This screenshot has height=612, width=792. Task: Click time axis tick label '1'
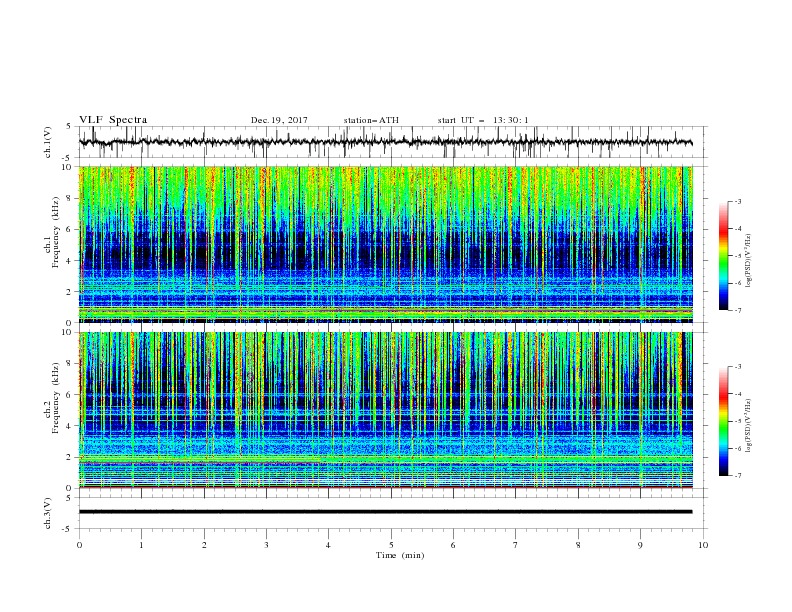142,545
